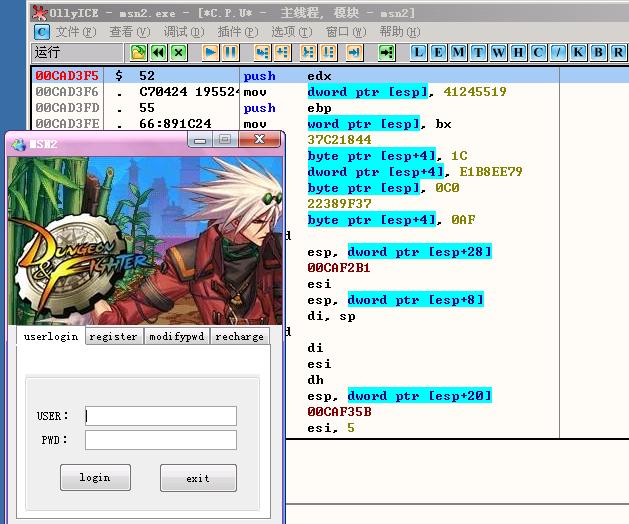Click the 运行 status label
This screenshot has height=524, width=629.
47,52
